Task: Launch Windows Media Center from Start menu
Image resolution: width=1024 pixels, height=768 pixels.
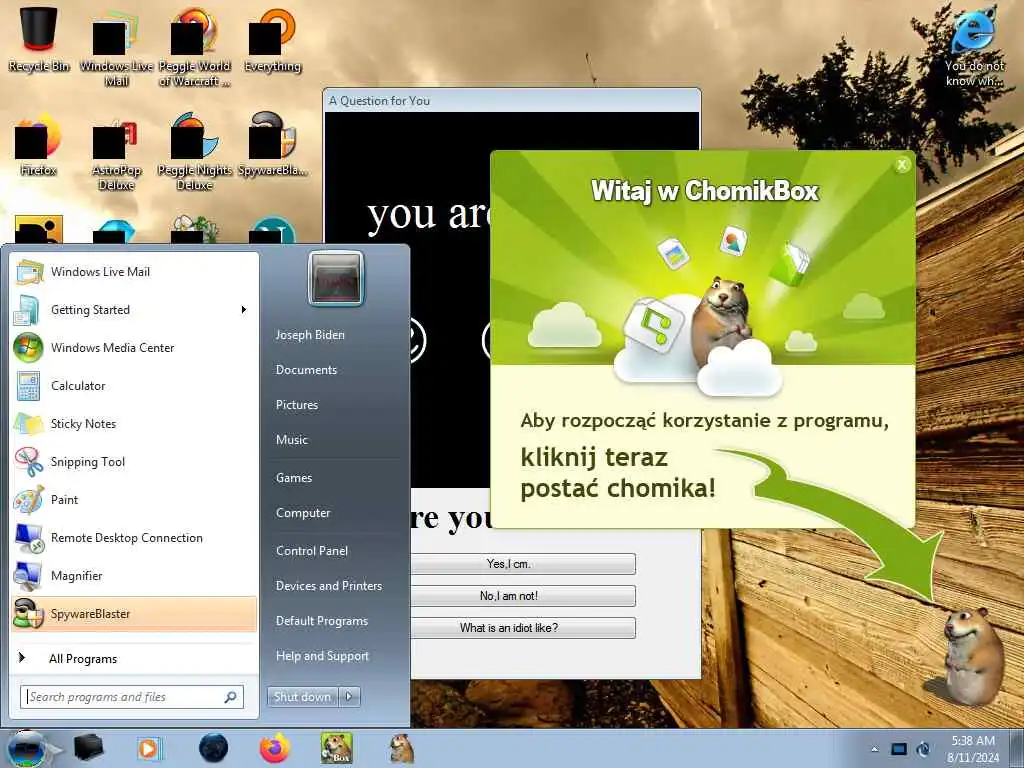Action: coord(135,347)
